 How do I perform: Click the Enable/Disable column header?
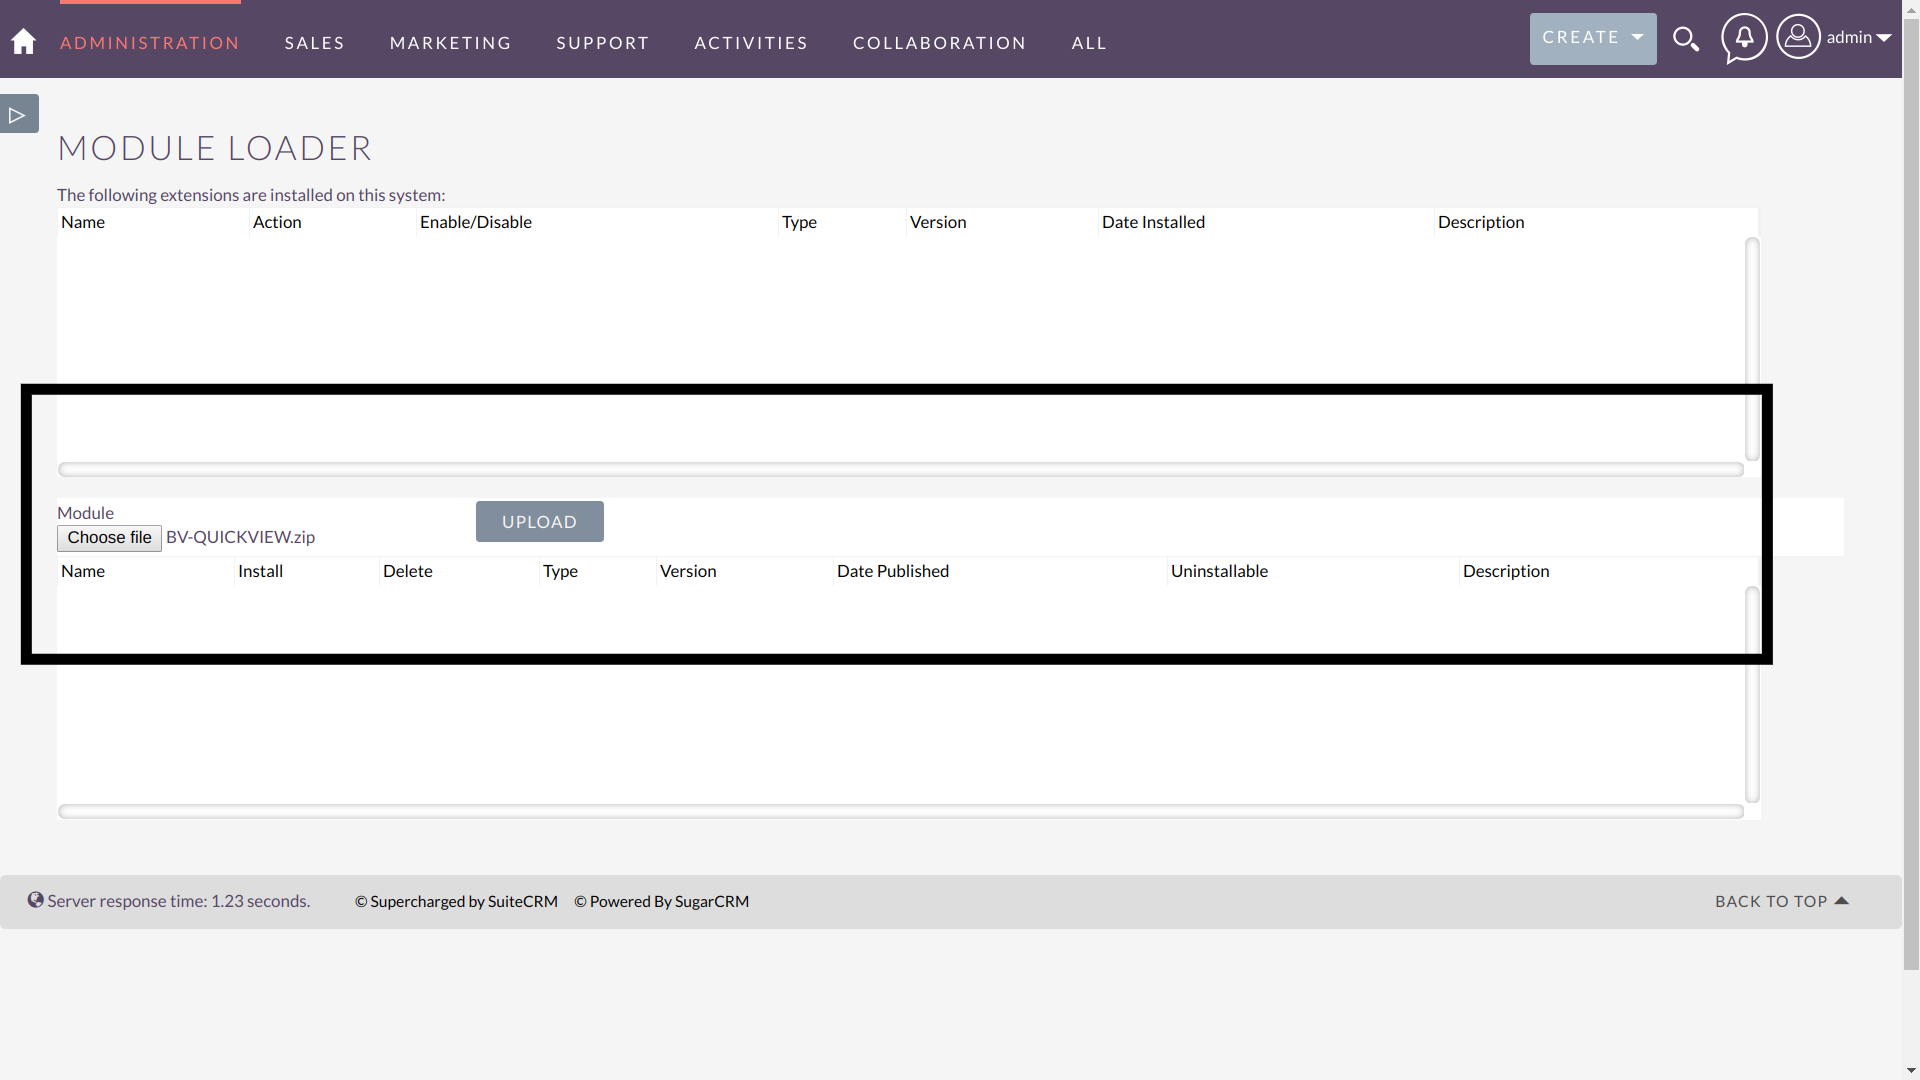(476, 222)
